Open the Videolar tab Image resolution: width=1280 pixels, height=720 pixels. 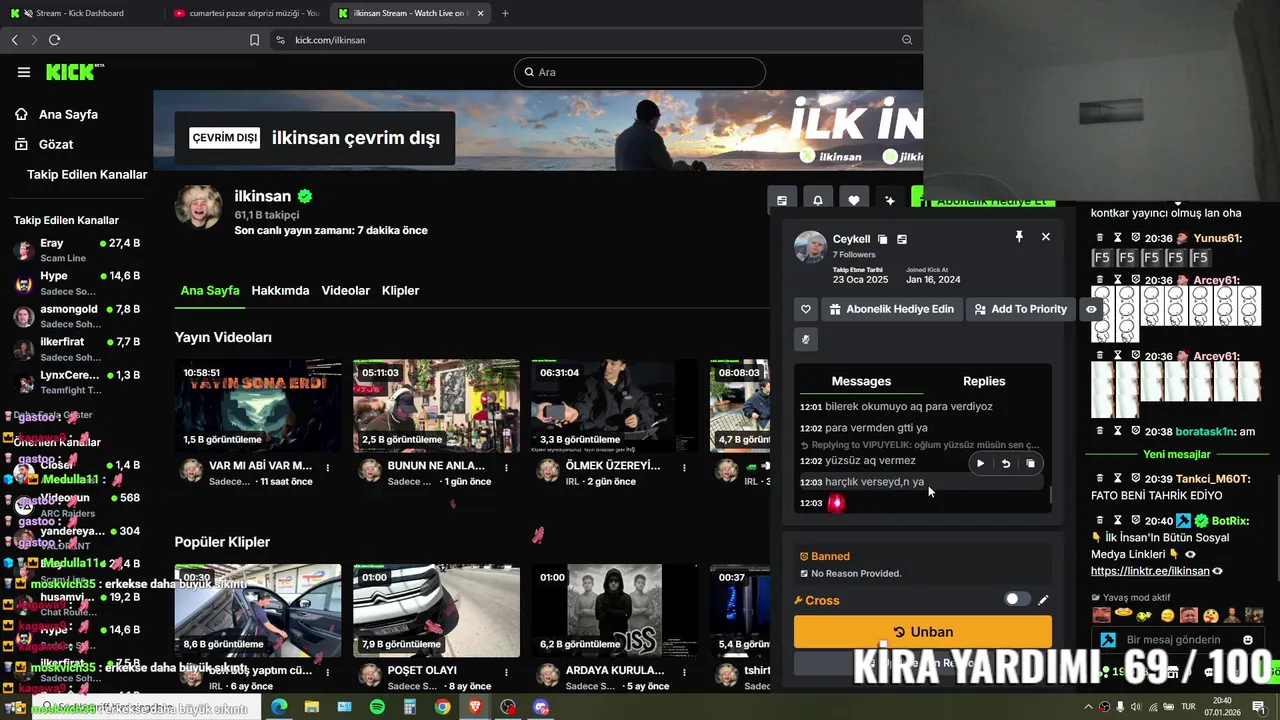[x=345, y=290]
